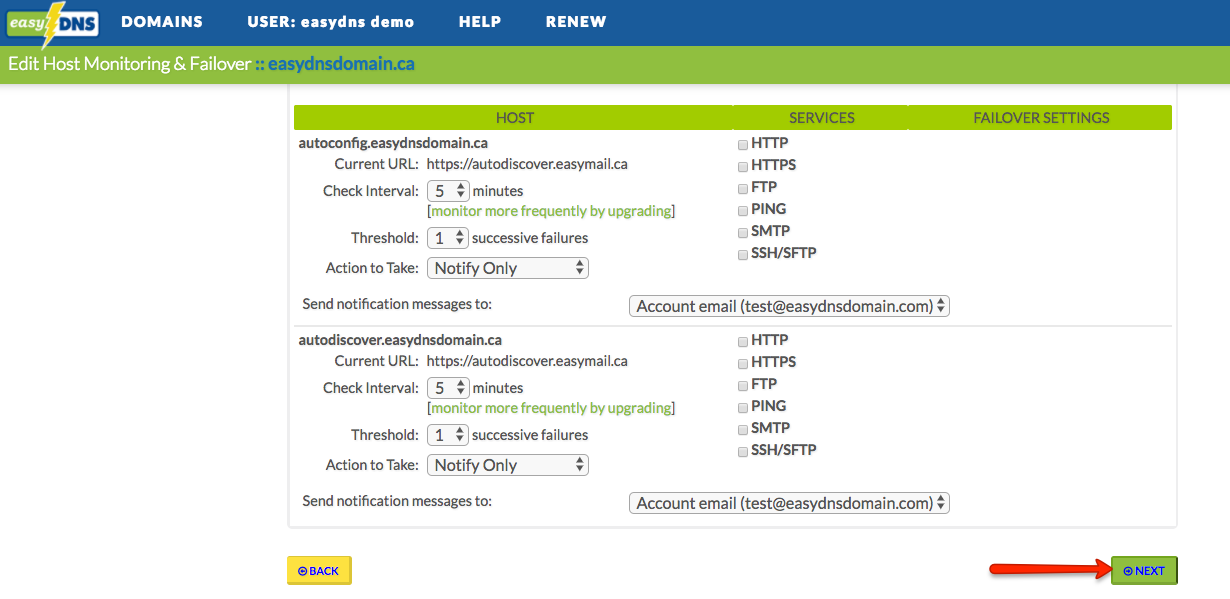Enable FTP for autoconfig host
The width and height of the screenshot is (1230, 599).
pos(743,188)
